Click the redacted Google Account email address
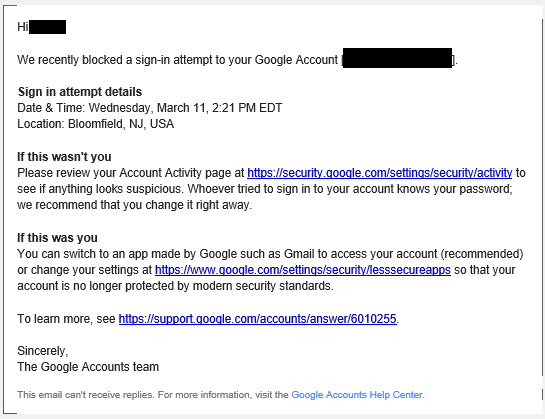This screenshot has width=545, height=419. tap(397, 58)
